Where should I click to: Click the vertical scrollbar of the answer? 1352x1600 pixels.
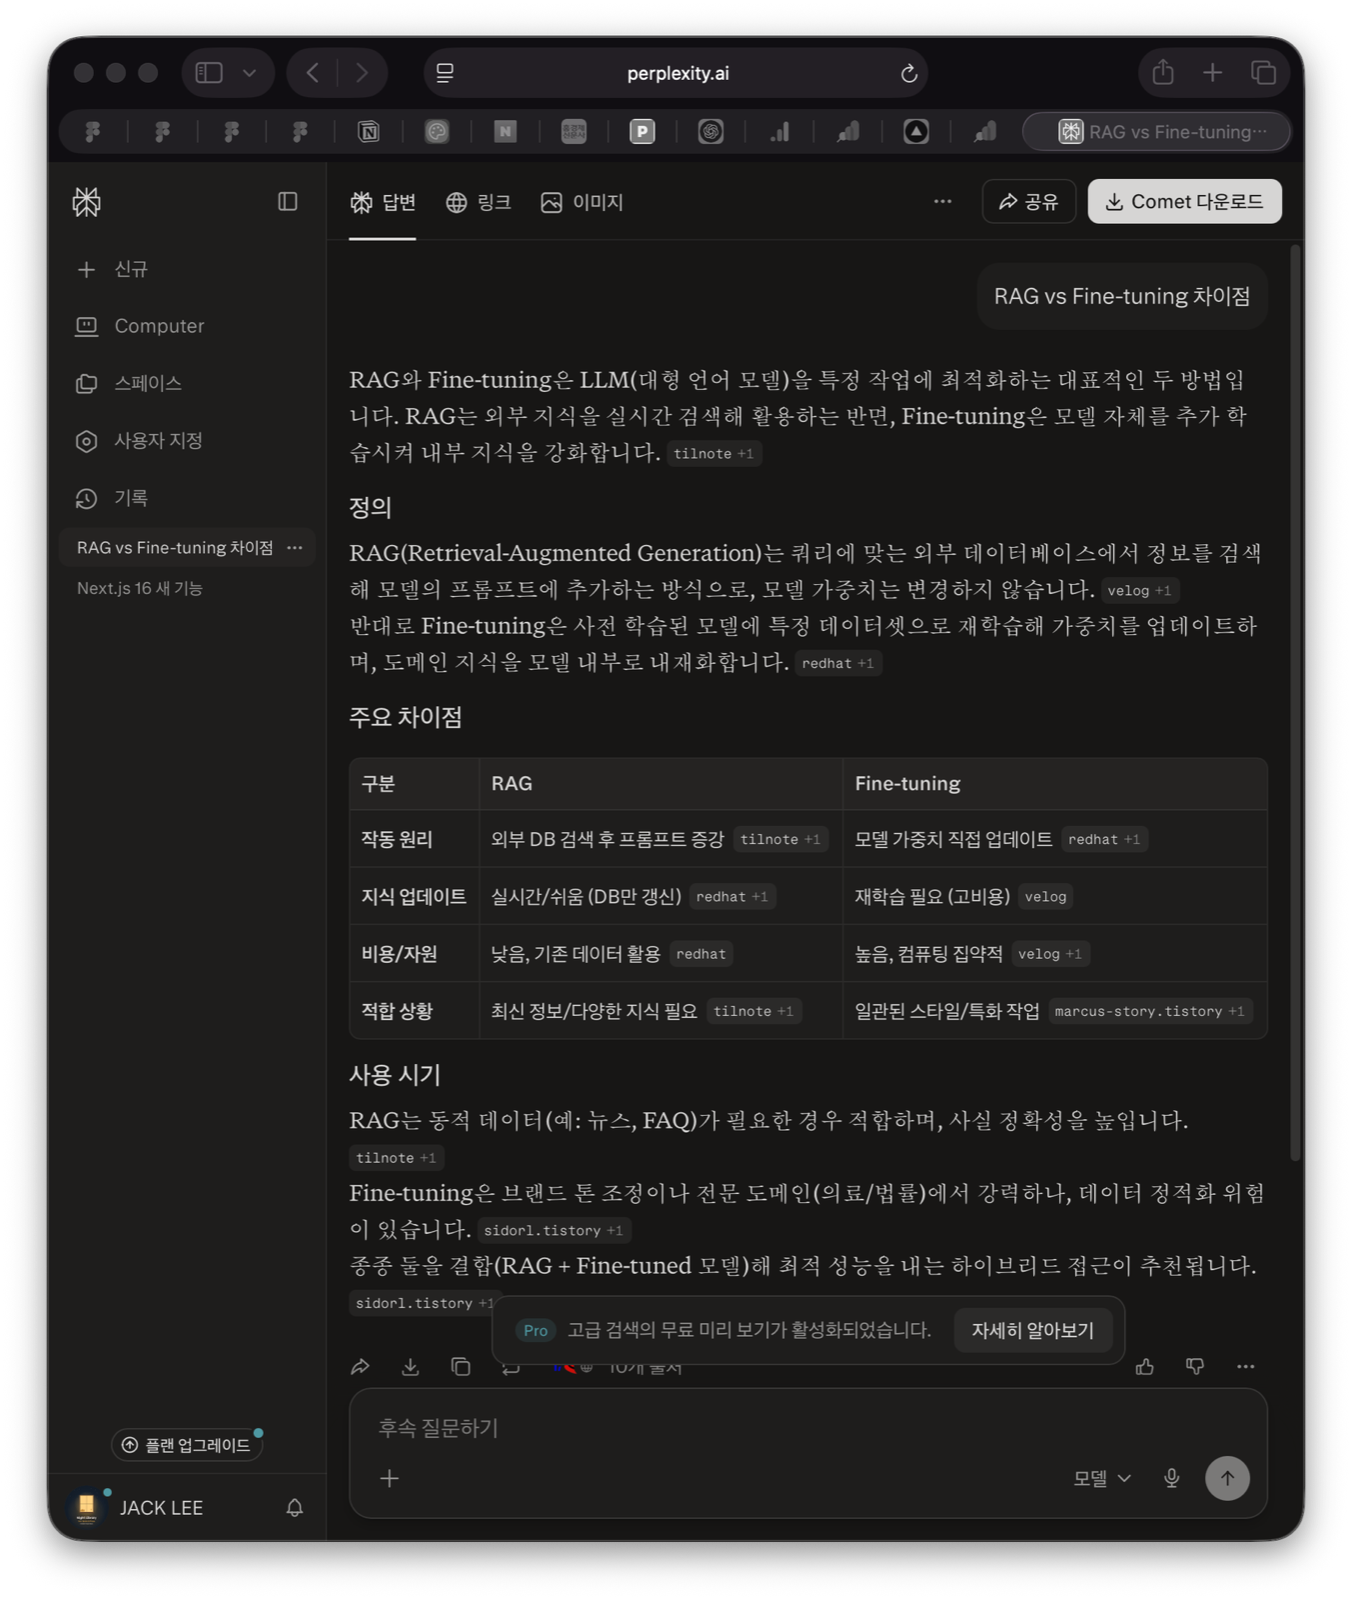tap(1295, 700)
